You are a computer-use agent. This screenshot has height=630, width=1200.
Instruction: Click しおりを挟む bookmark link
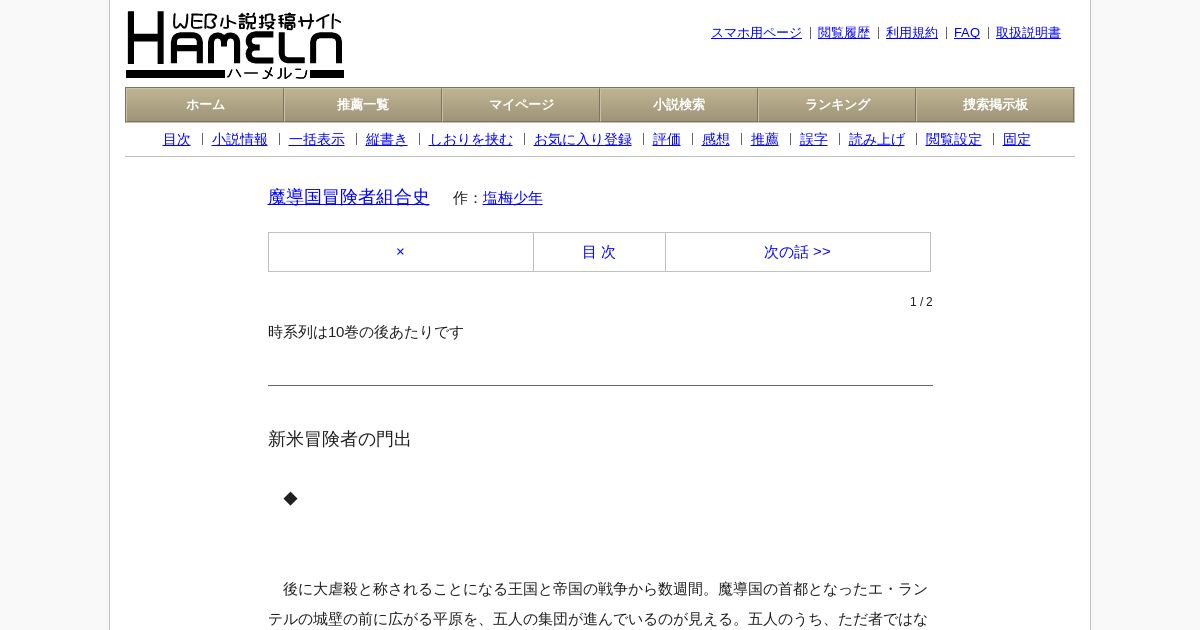[x=471, y=140]
